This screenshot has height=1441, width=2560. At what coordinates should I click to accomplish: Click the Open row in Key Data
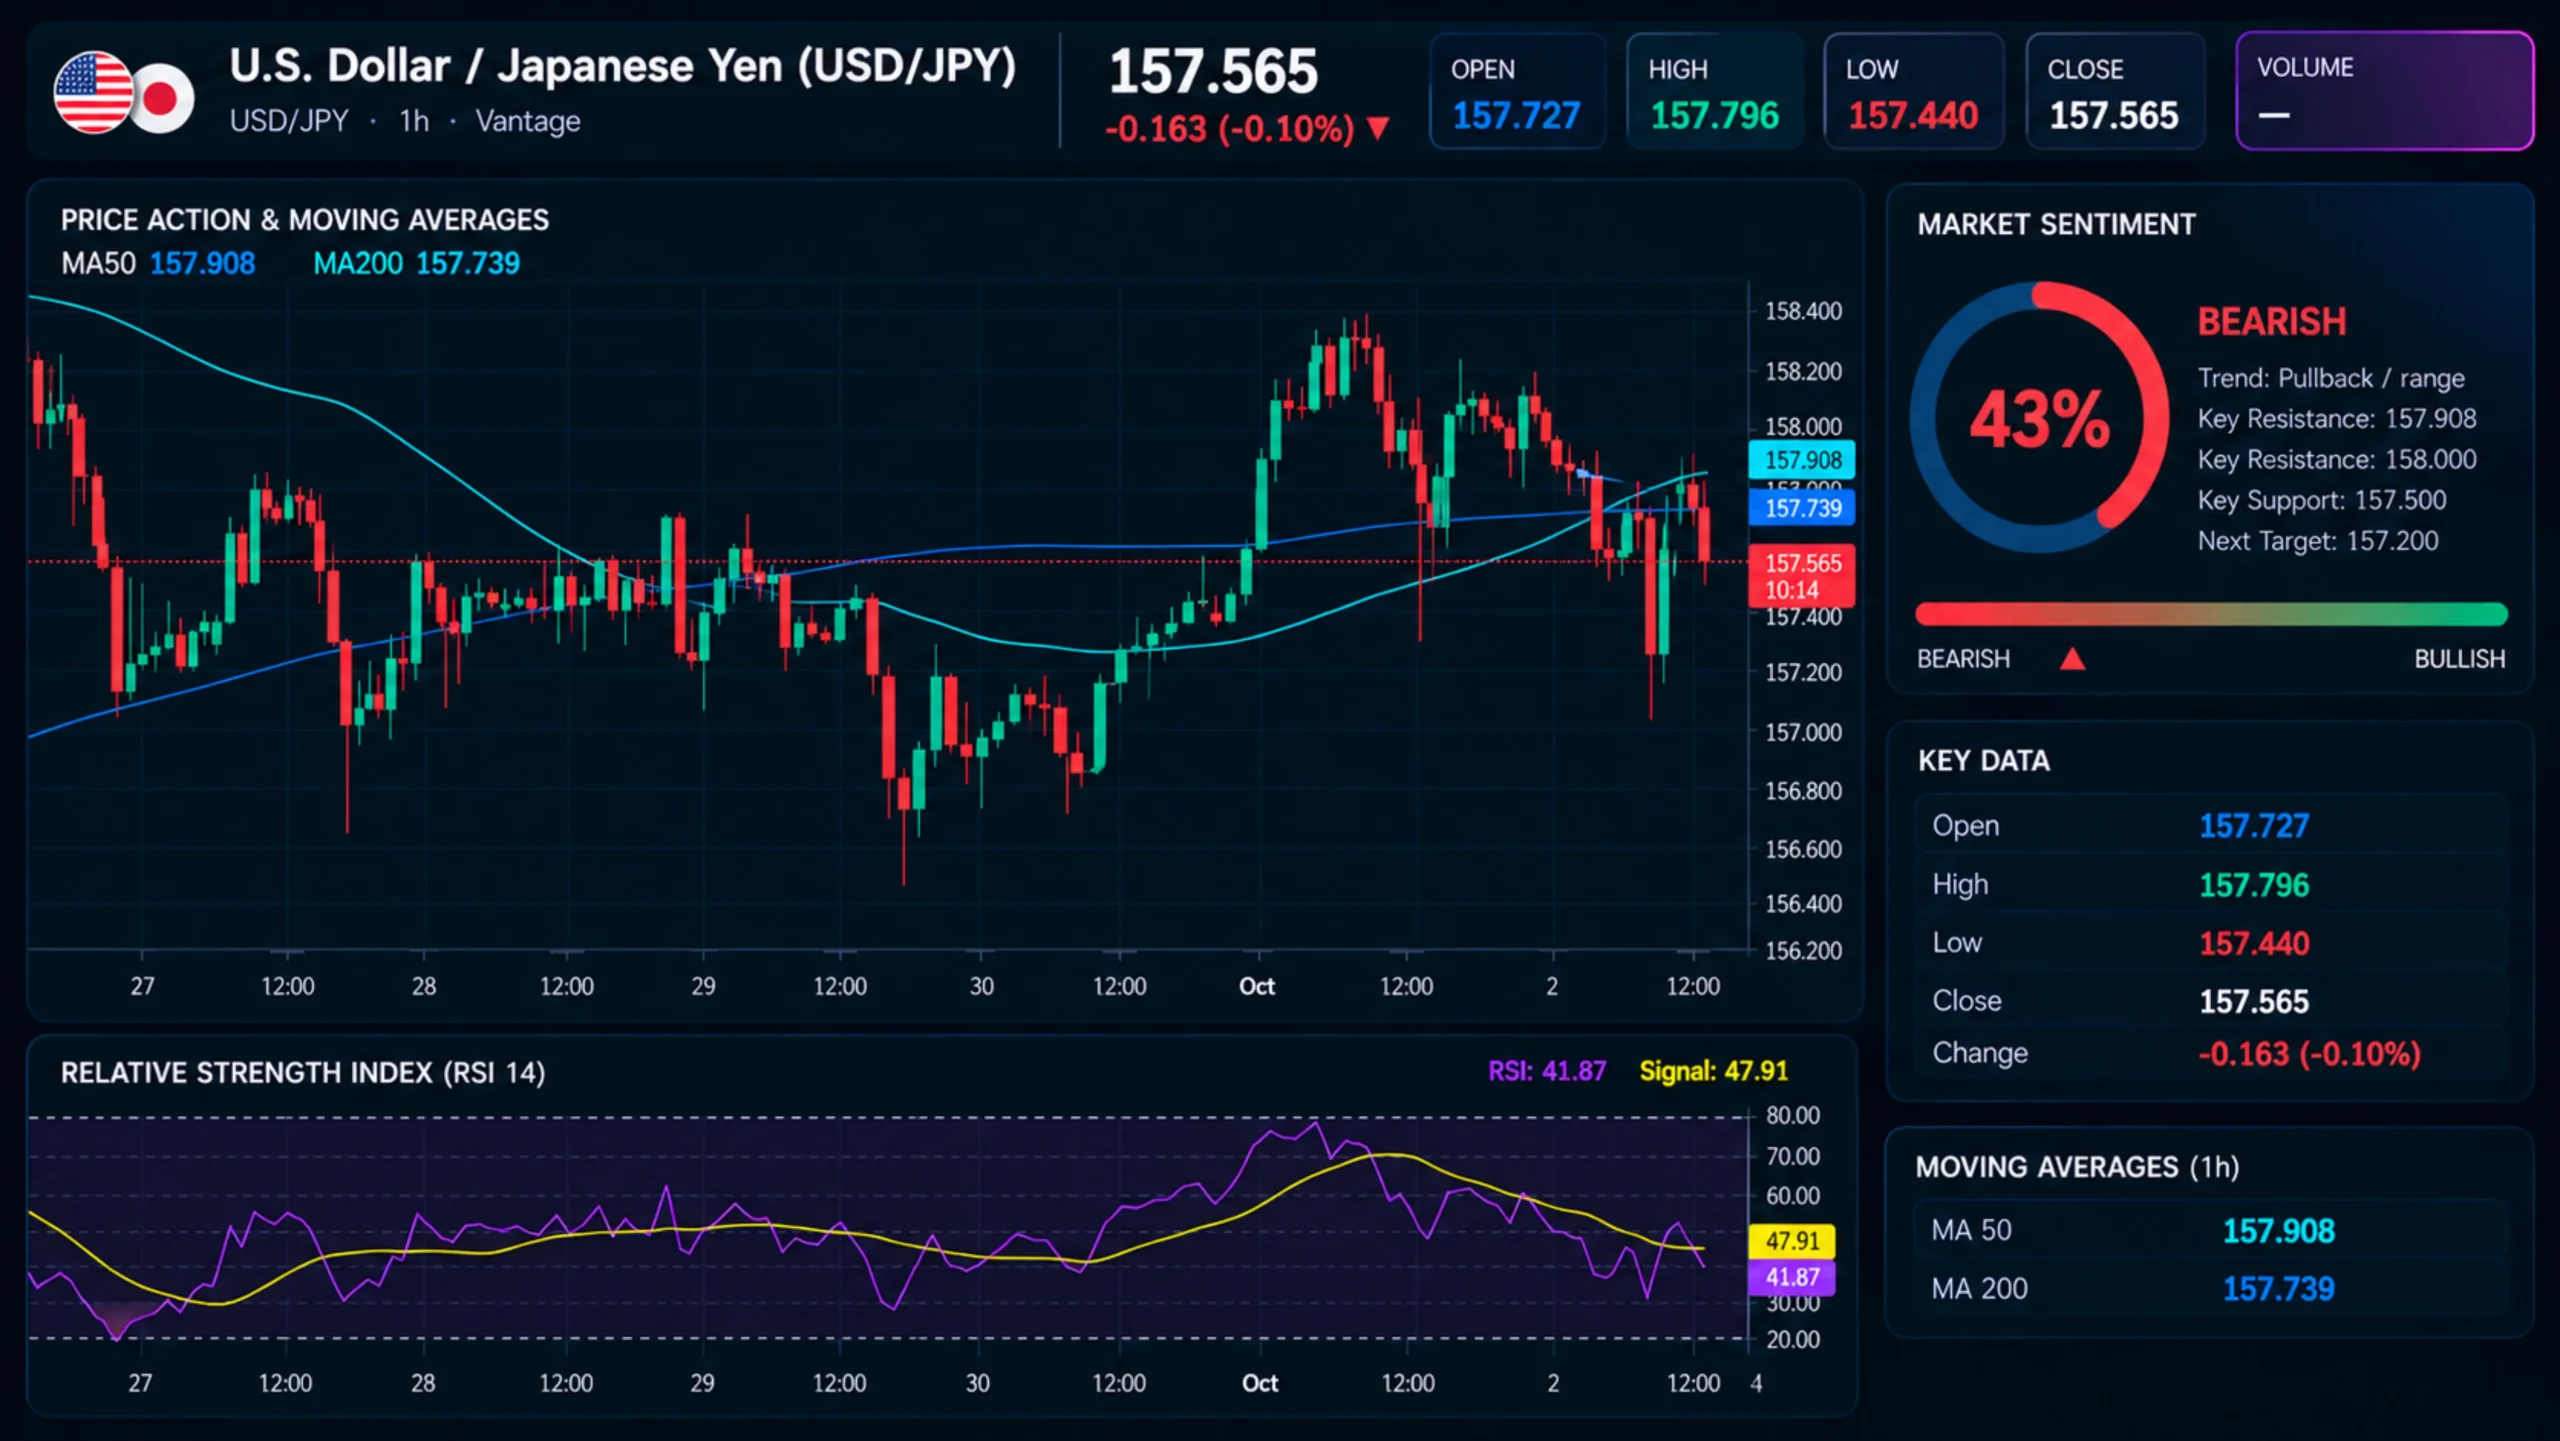(x=2211, y=825)
